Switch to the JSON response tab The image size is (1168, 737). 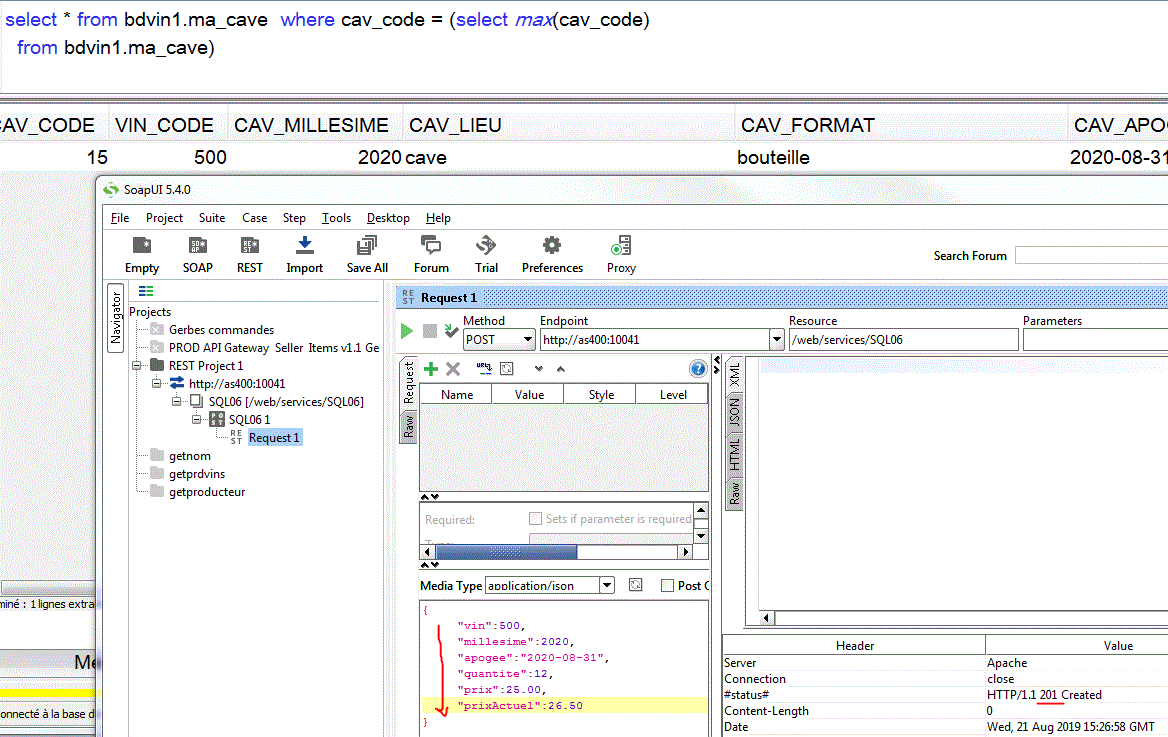734,413
